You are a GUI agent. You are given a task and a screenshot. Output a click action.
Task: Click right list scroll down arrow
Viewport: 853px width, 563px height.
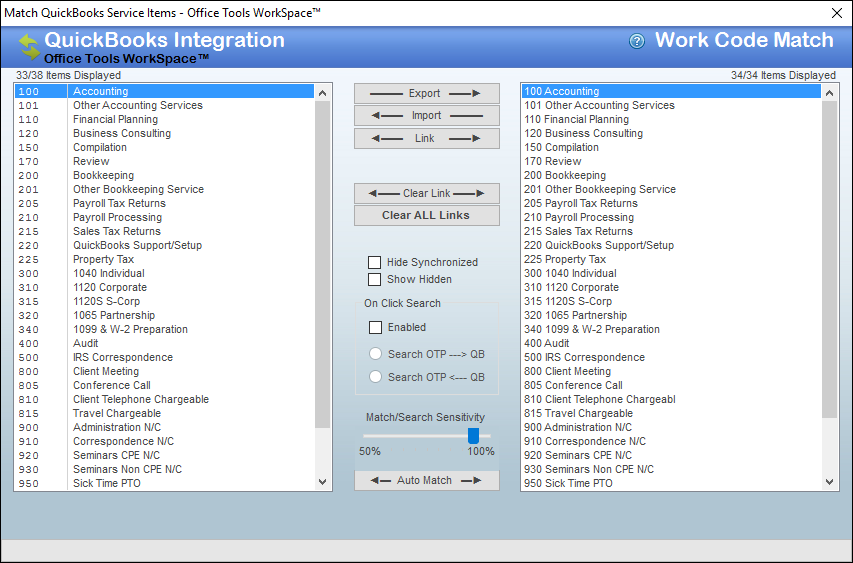tap(830, 481)
